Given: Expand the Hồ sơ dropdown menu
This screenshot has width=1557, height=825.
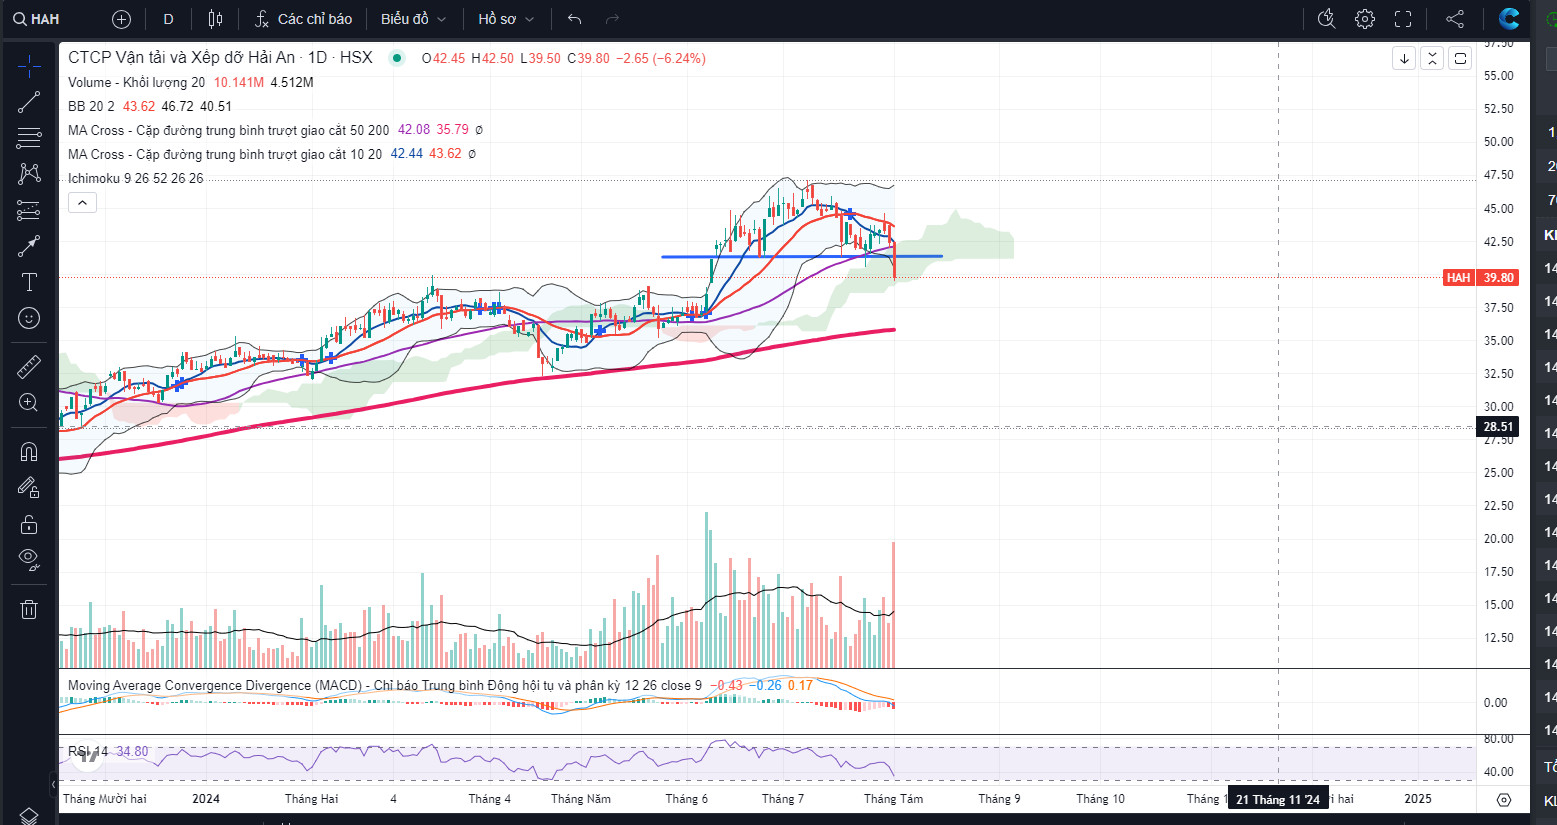Looking at the screenshot, I should tap(506, 19).
